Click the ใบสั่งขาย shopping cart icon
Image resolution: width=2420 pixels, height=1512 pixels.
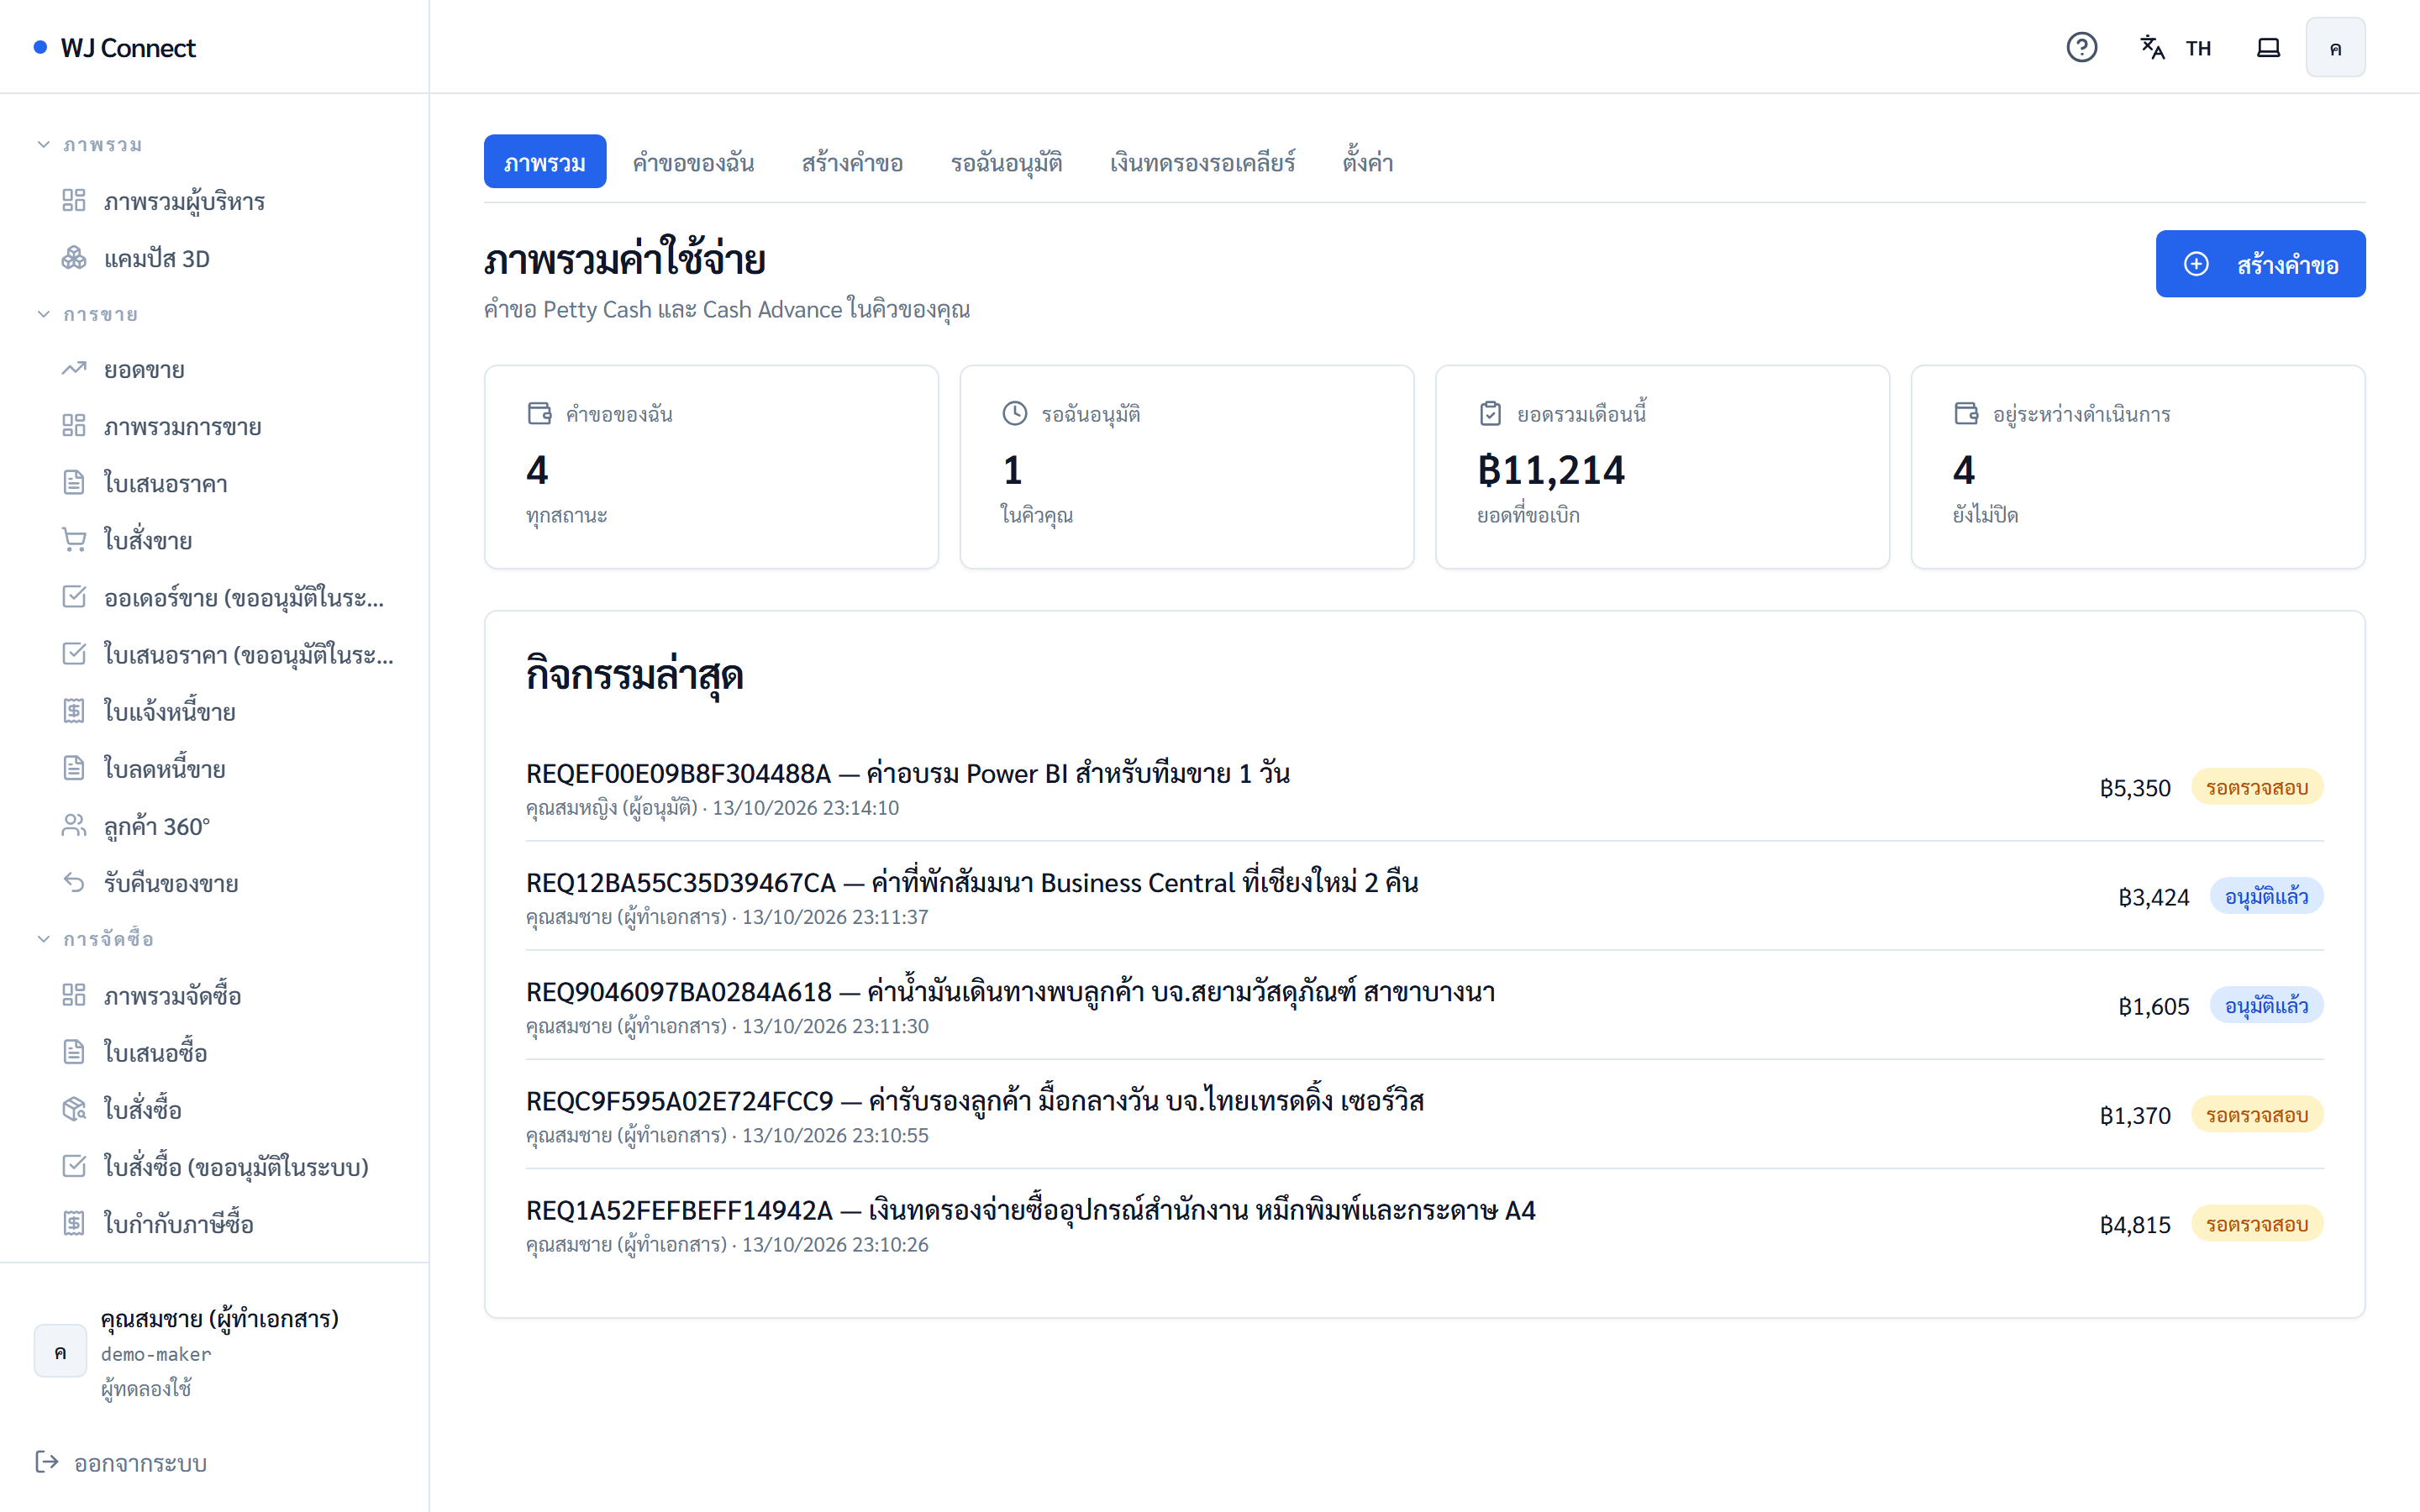(x=74, y=540)
